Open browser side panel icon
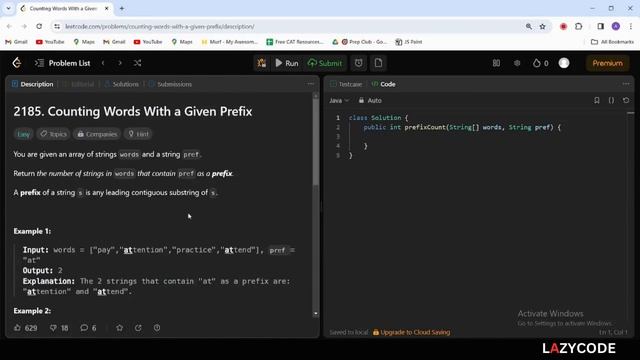 click(x=600, y=27)
